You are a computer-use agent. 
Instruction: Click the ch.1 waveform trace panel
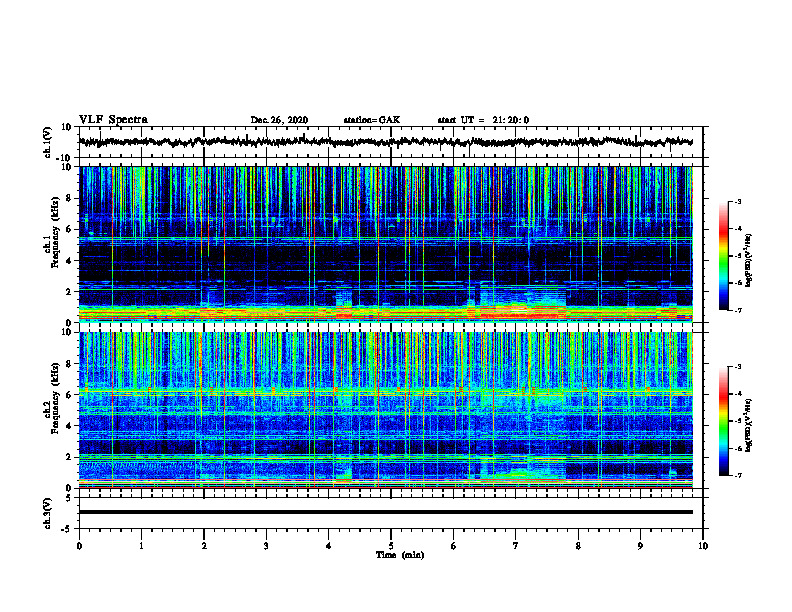391,142
